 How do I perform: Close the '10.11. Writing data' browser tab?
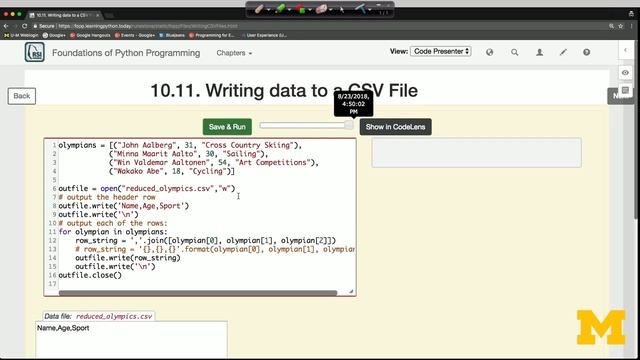pos(98,15)
